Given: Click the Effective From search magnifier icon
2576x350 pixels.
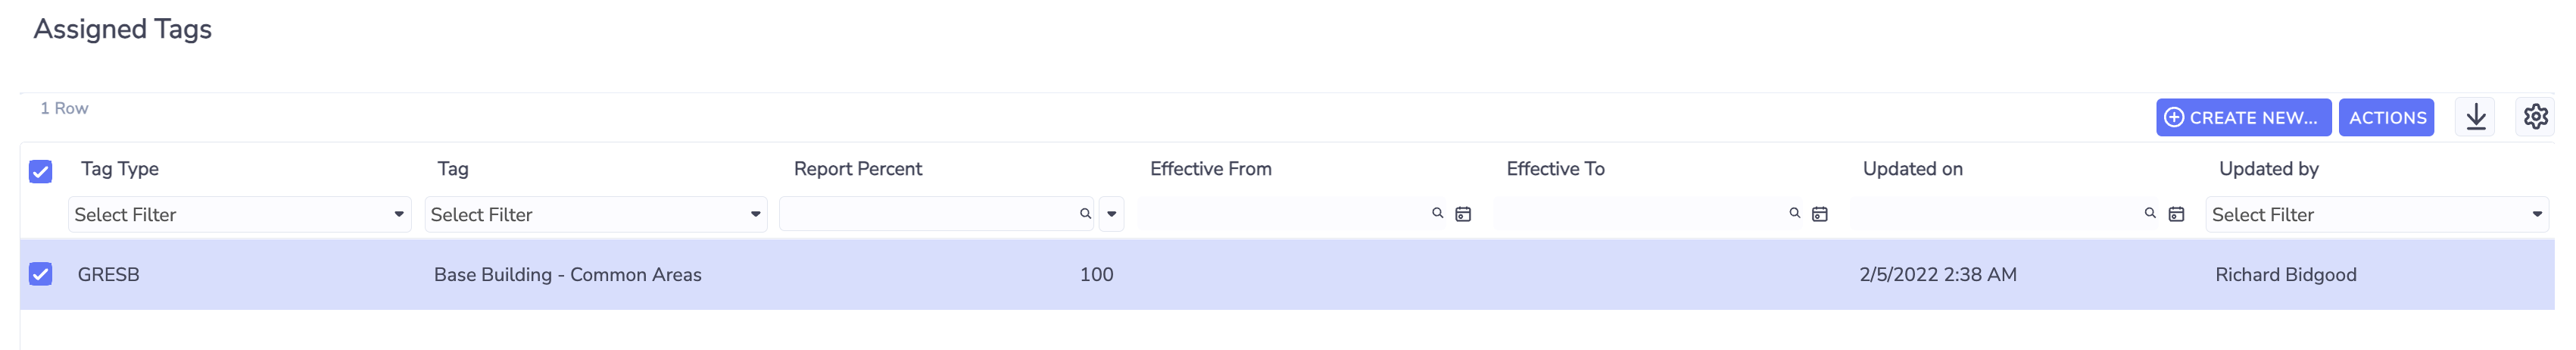Looking at the screenshot, I should [x=1438, y=213].
